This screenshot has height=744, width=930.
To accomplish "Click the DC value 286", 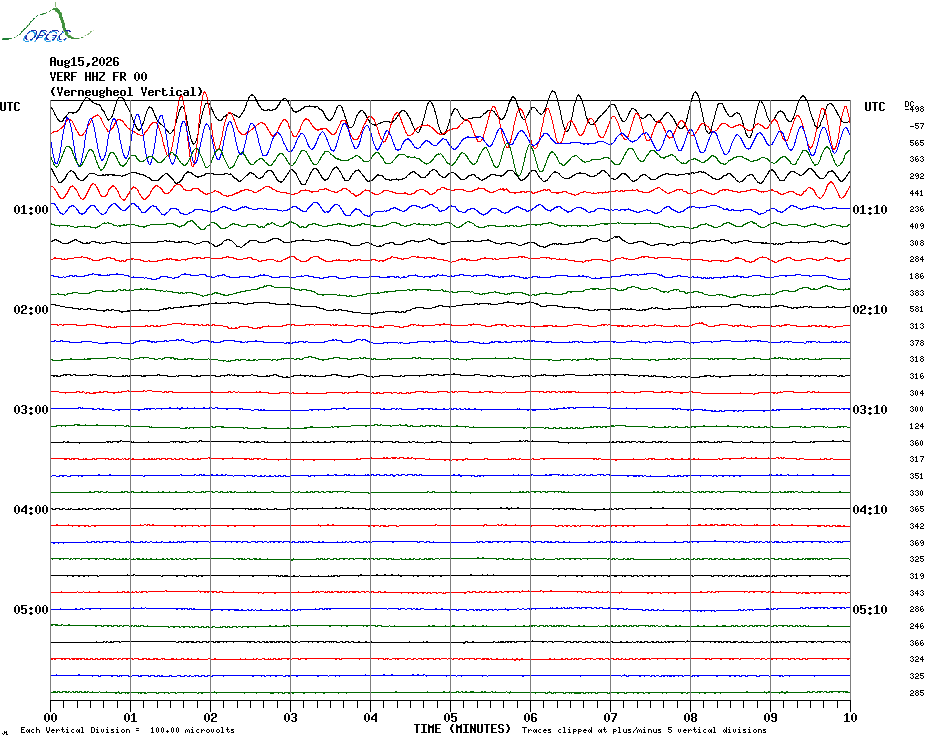I will pyautogui.click(x=916, y=609).
